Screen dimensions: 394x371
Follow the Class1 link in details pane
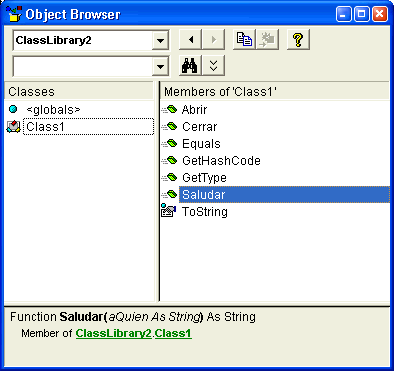(173, 333)
